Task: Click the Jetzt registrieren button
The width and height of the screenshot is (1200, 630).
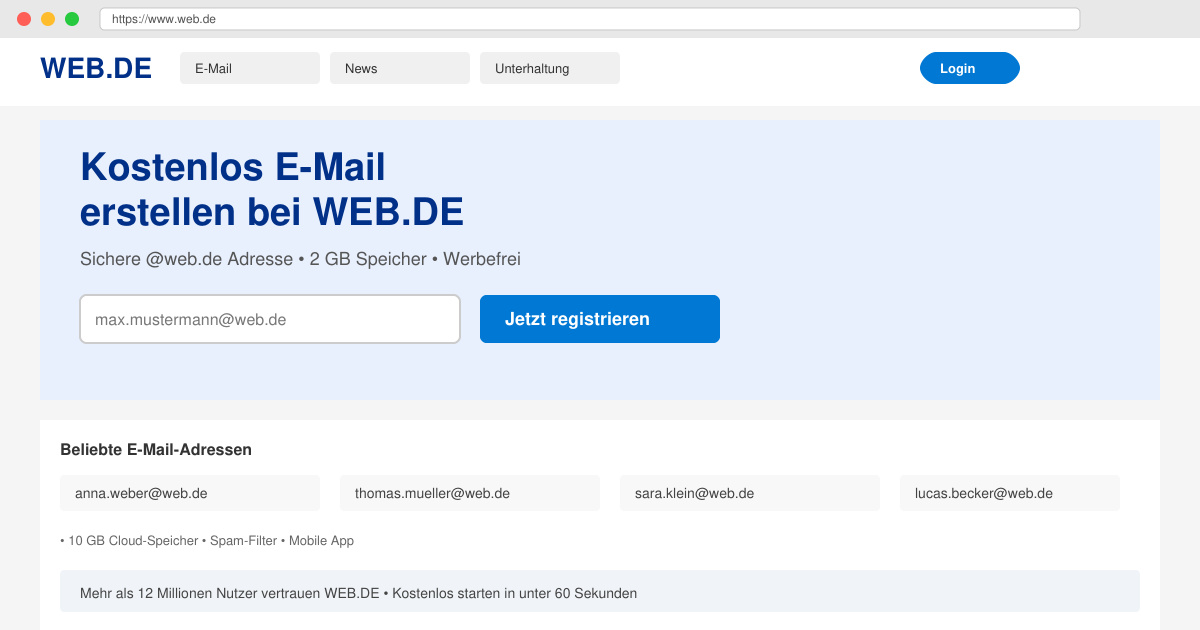Action: pyautogui.click(x=600, y=319)
